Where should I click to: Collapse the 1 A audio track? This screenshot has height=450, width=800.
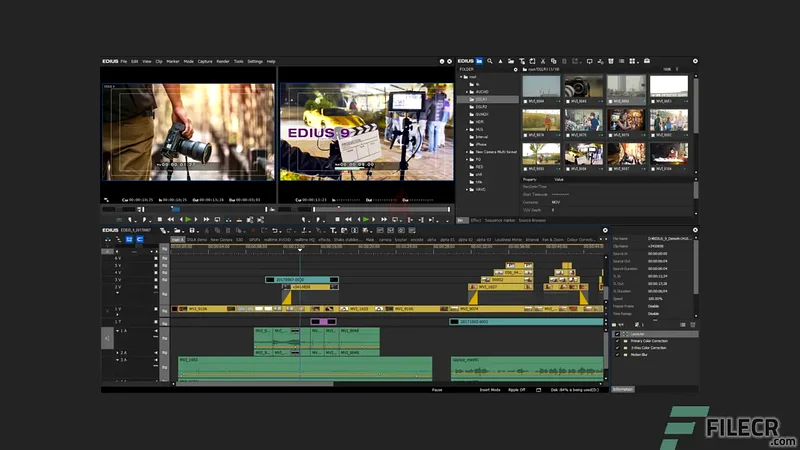click(117, 331)
